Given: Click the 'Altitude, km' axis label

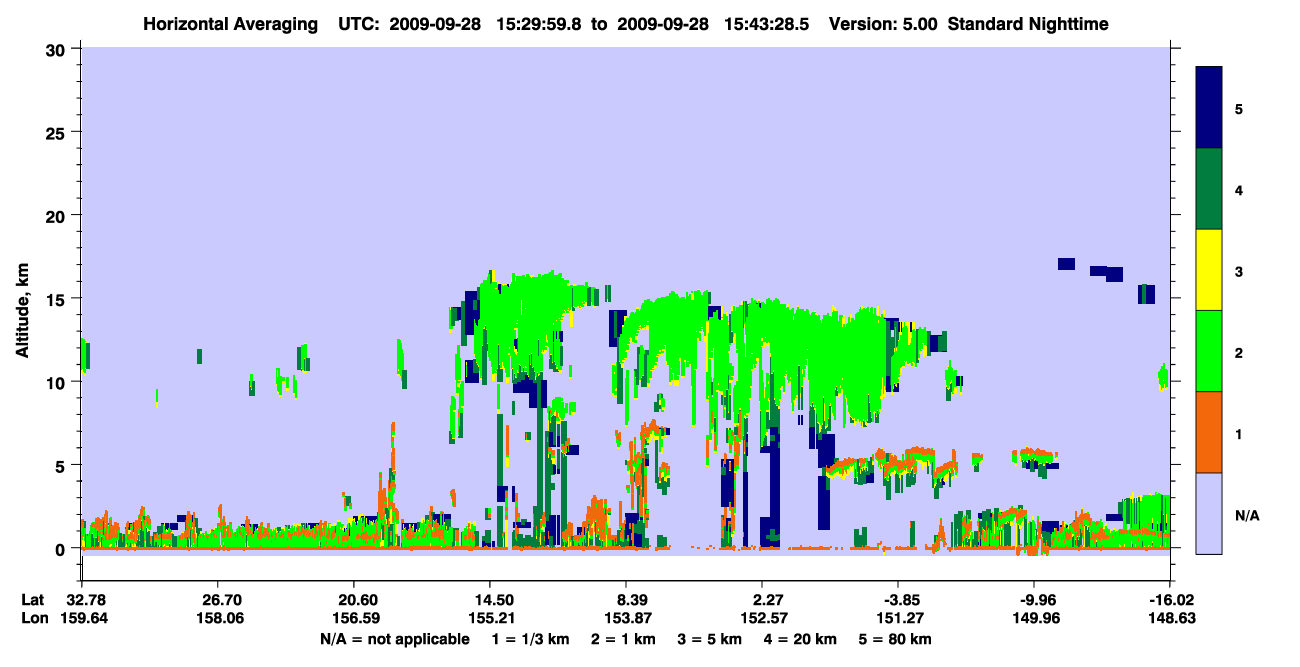Looking at the screenshot, I should click(22, 312).
